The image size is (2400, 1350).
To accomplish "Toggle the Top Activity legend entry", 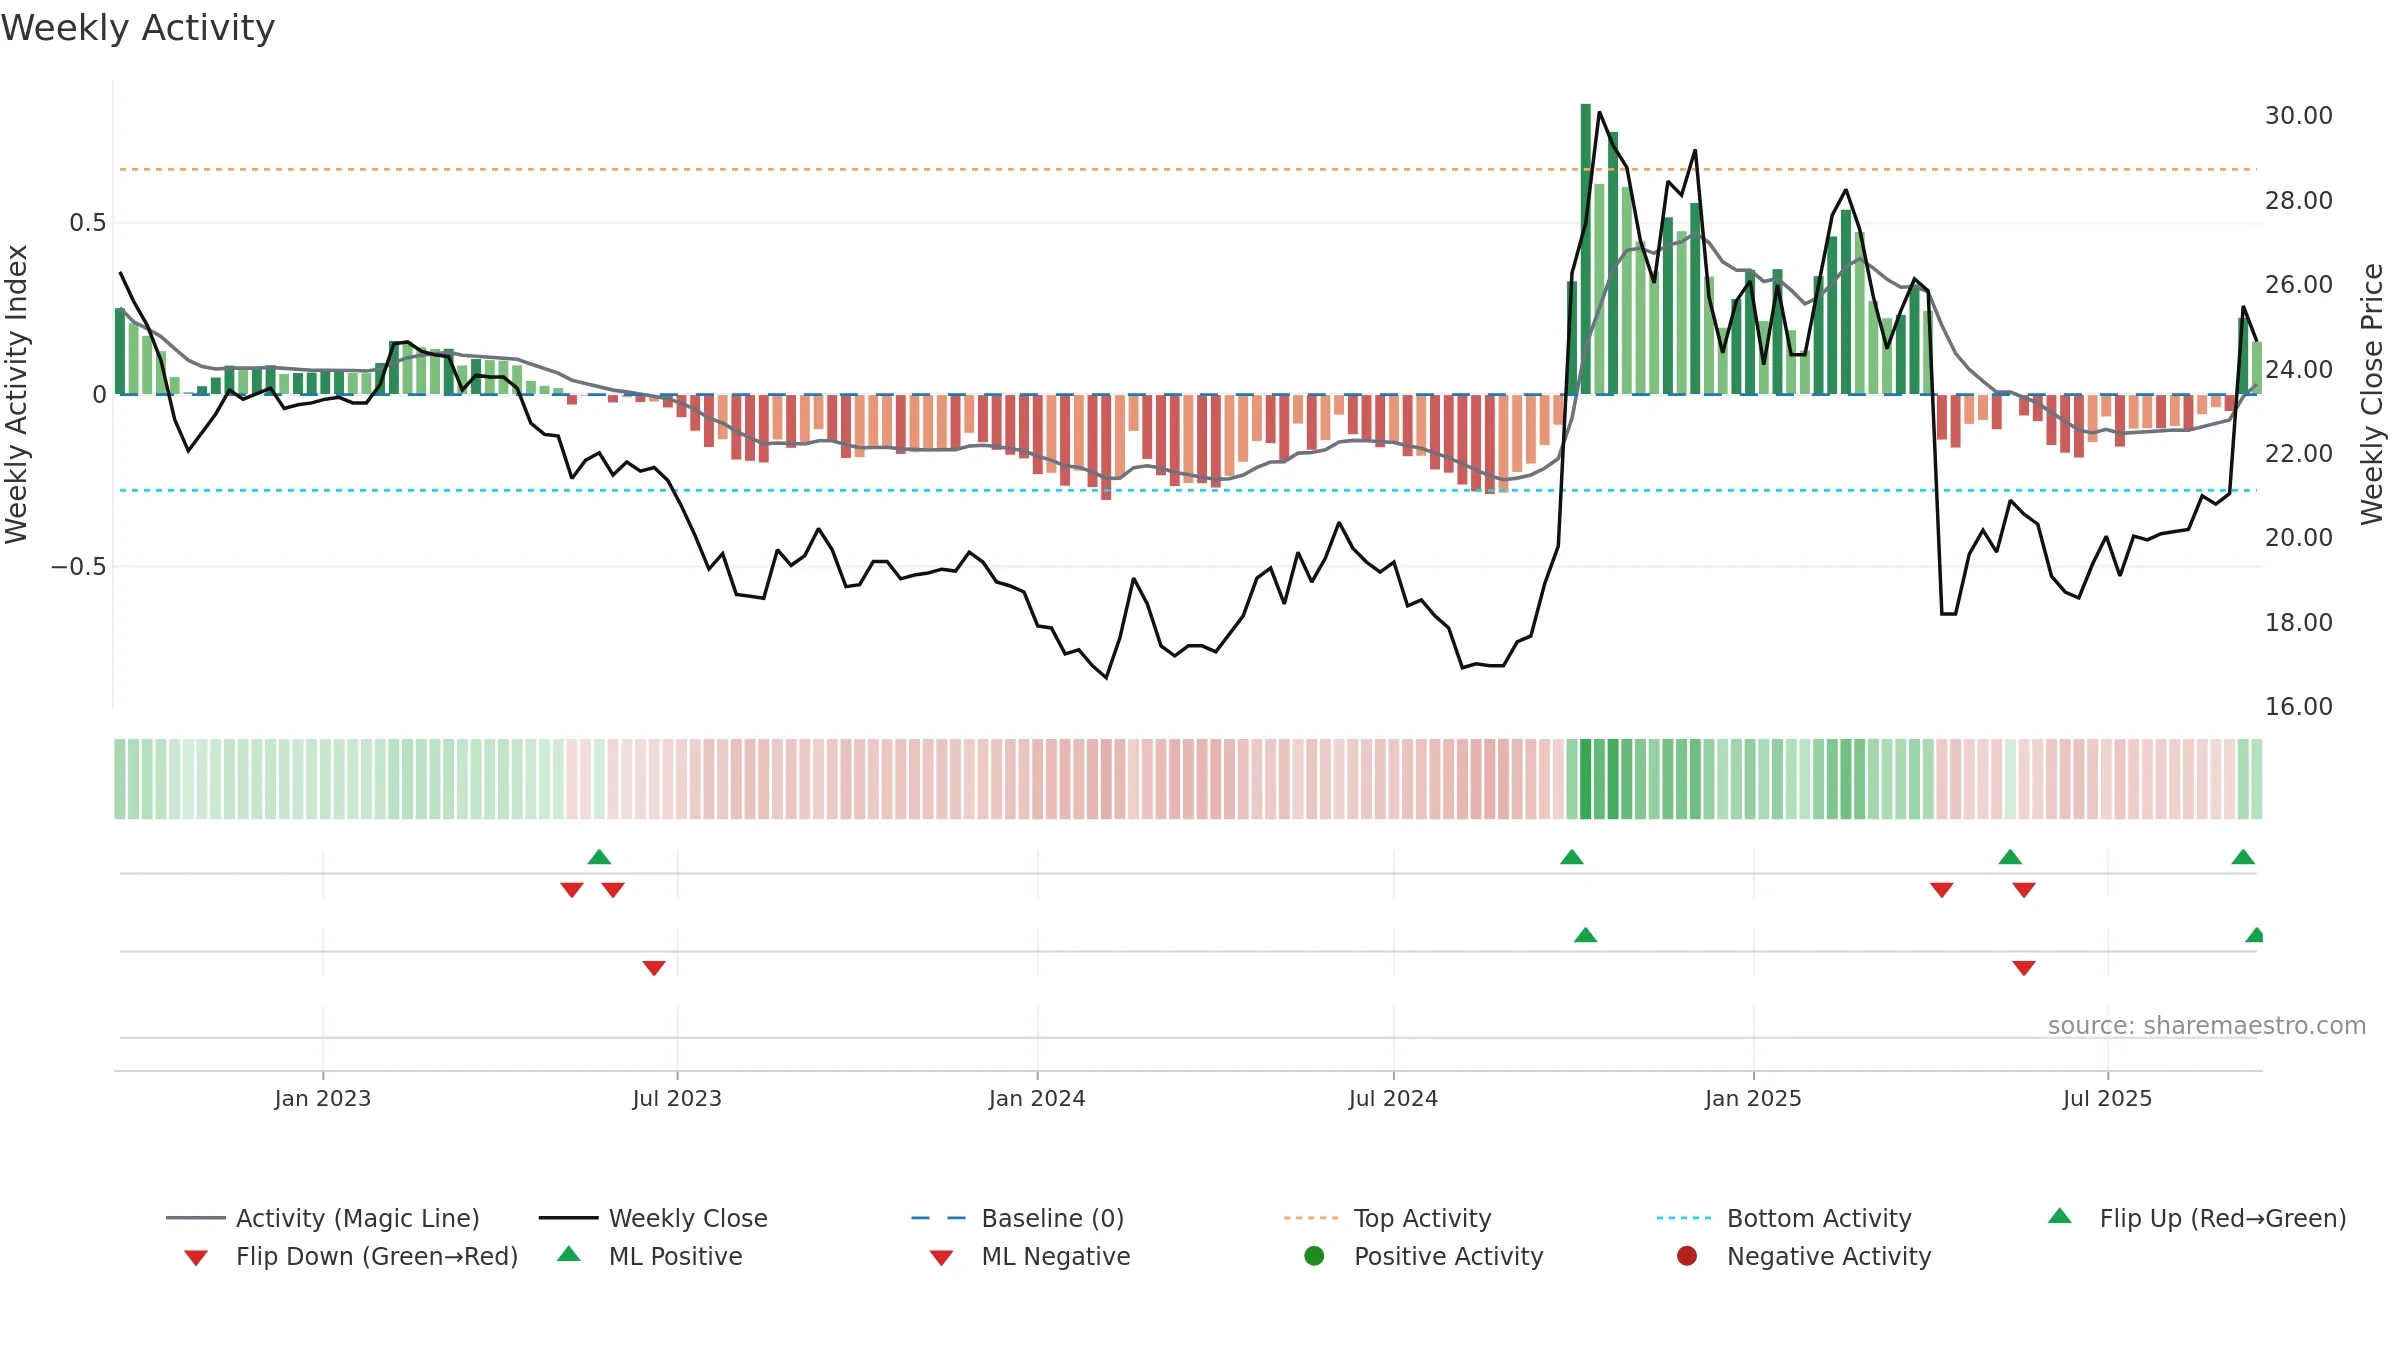I will coord(1388,1218).
